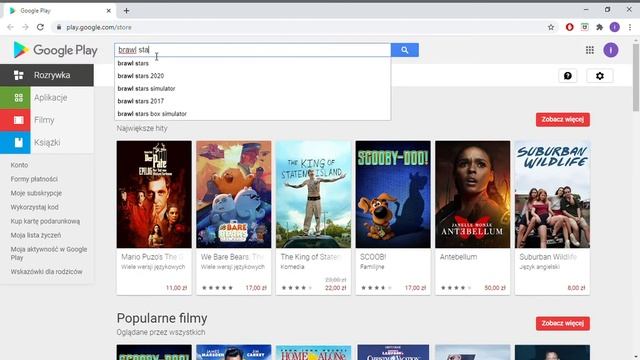Open Moje subskrypcje link
The width and height of the screenshot is (640, 360).
click(x=36, y=193)
